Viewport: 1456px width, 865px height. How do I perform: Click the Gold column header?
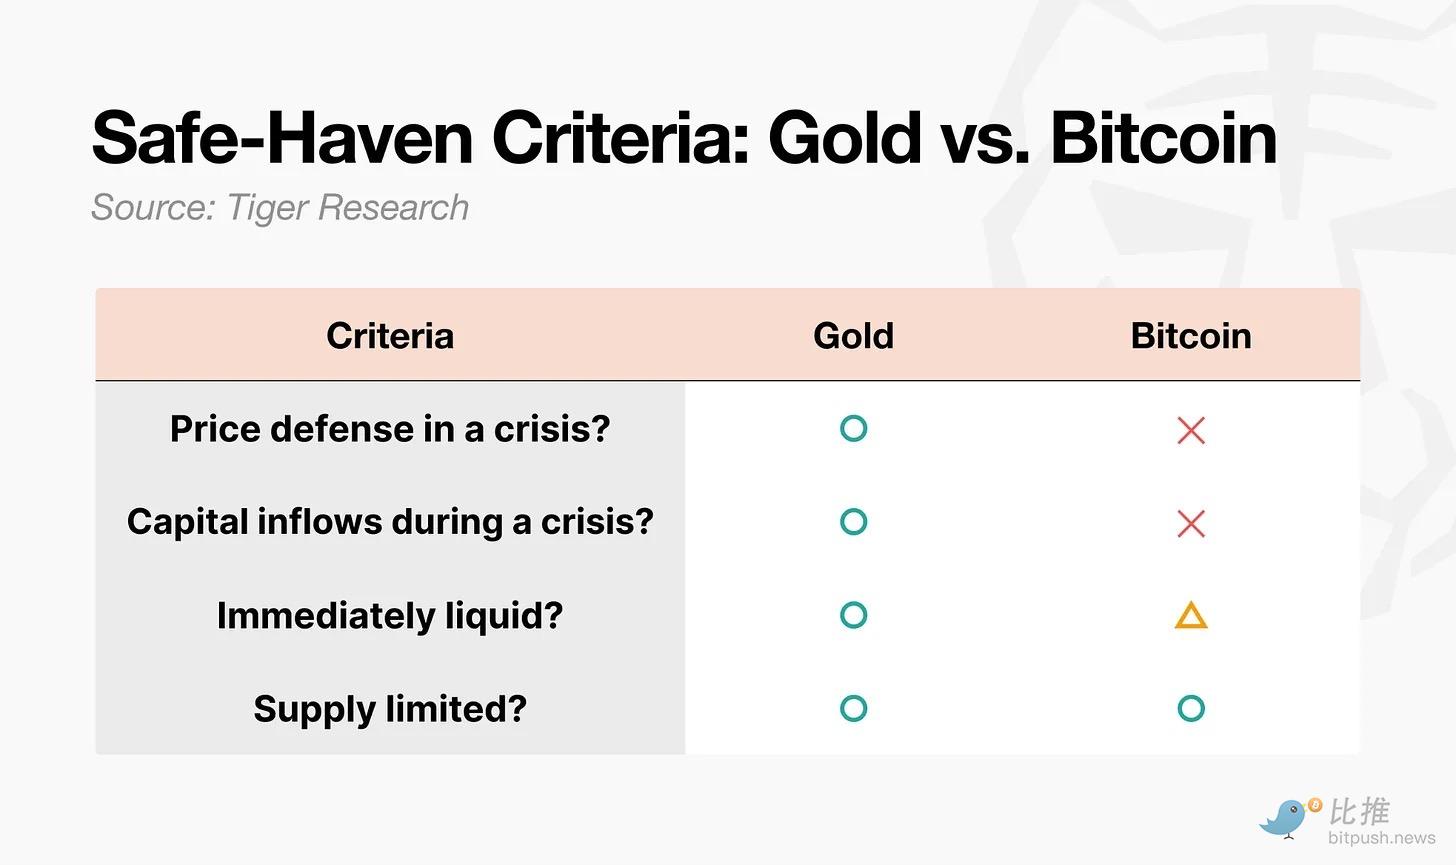pos(853,336)
